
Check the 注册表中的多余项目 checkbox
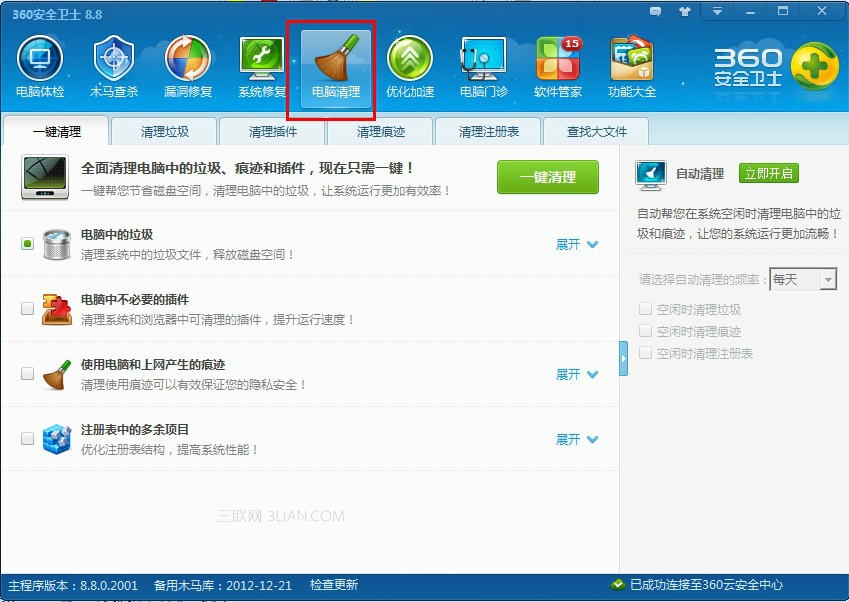coord(27,439)
